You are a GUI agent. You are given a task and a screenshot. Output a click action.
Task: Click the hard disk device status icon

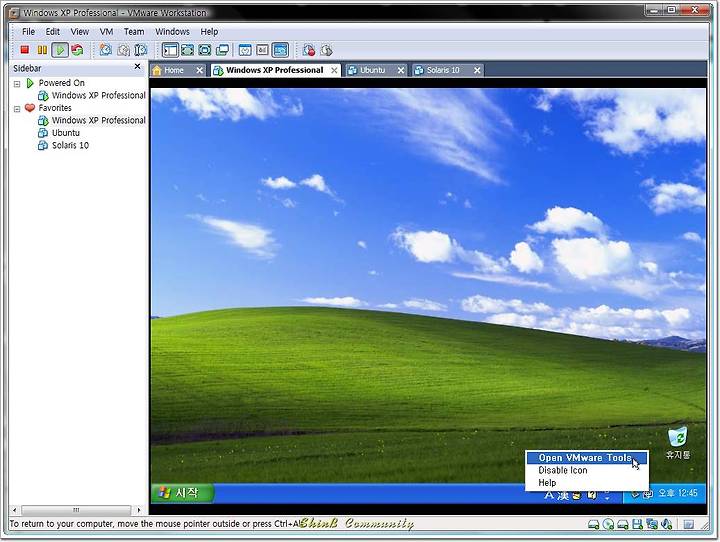point(594,524)
